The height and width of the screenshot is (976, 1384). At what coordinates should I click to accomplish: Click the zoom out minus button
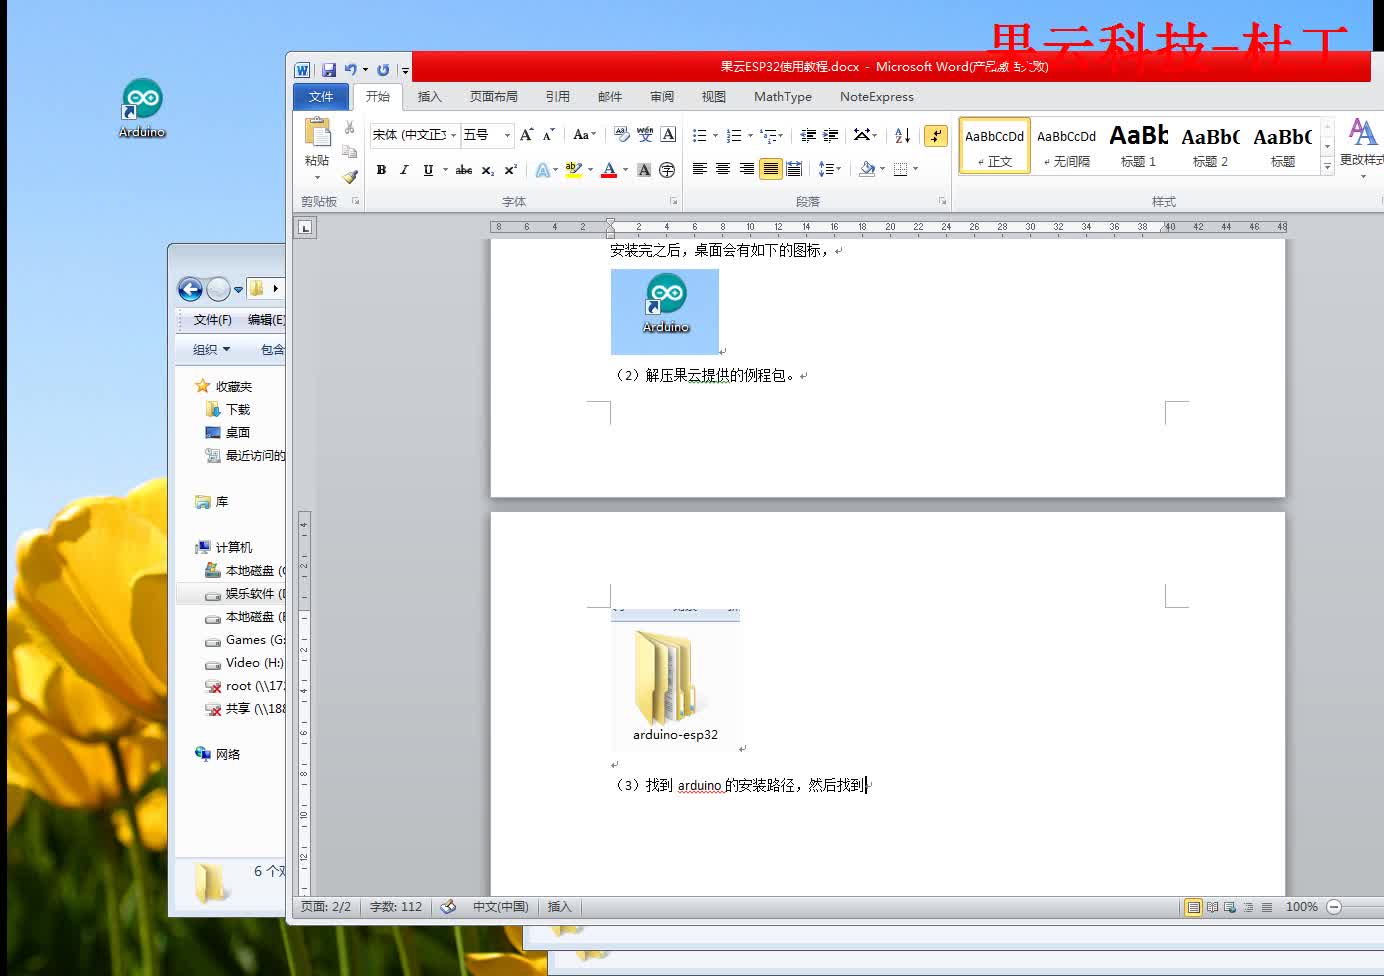coord(1334,907)
